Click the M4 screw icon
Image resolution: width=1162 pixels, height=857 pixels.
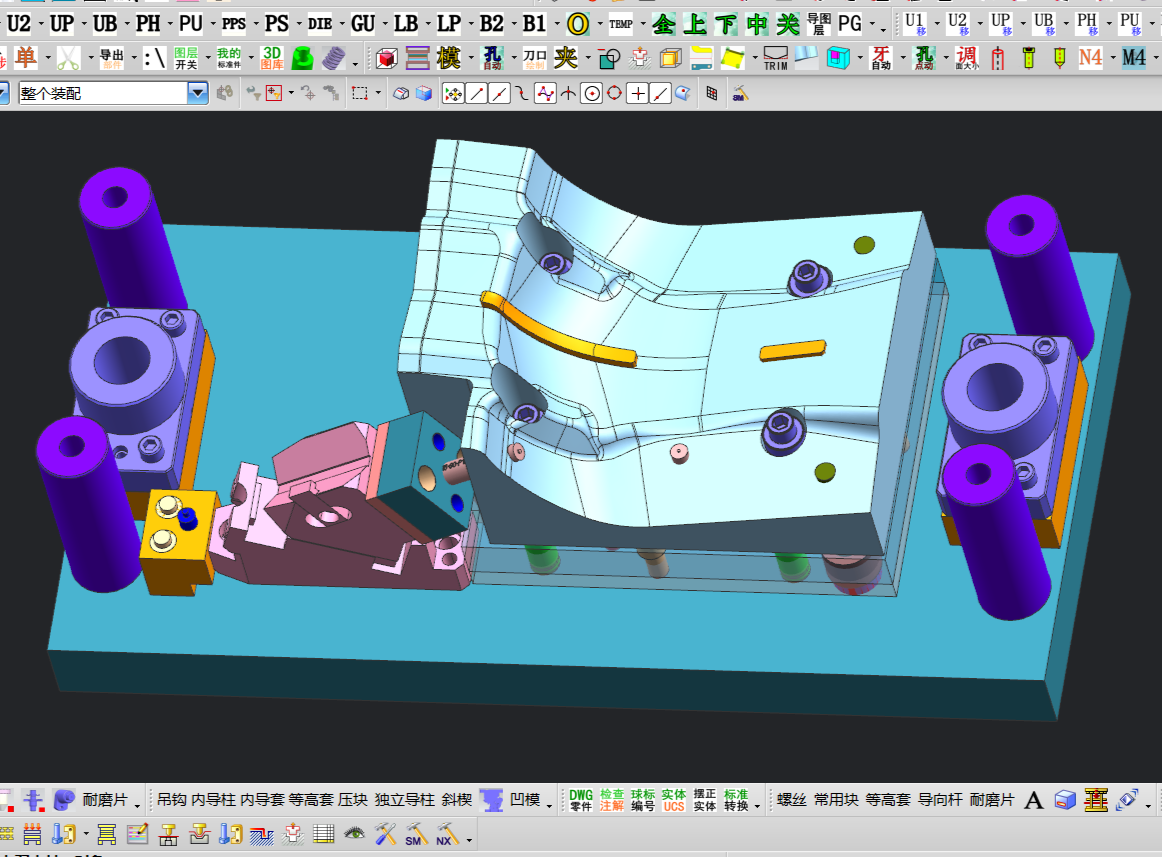[1133, 57]
